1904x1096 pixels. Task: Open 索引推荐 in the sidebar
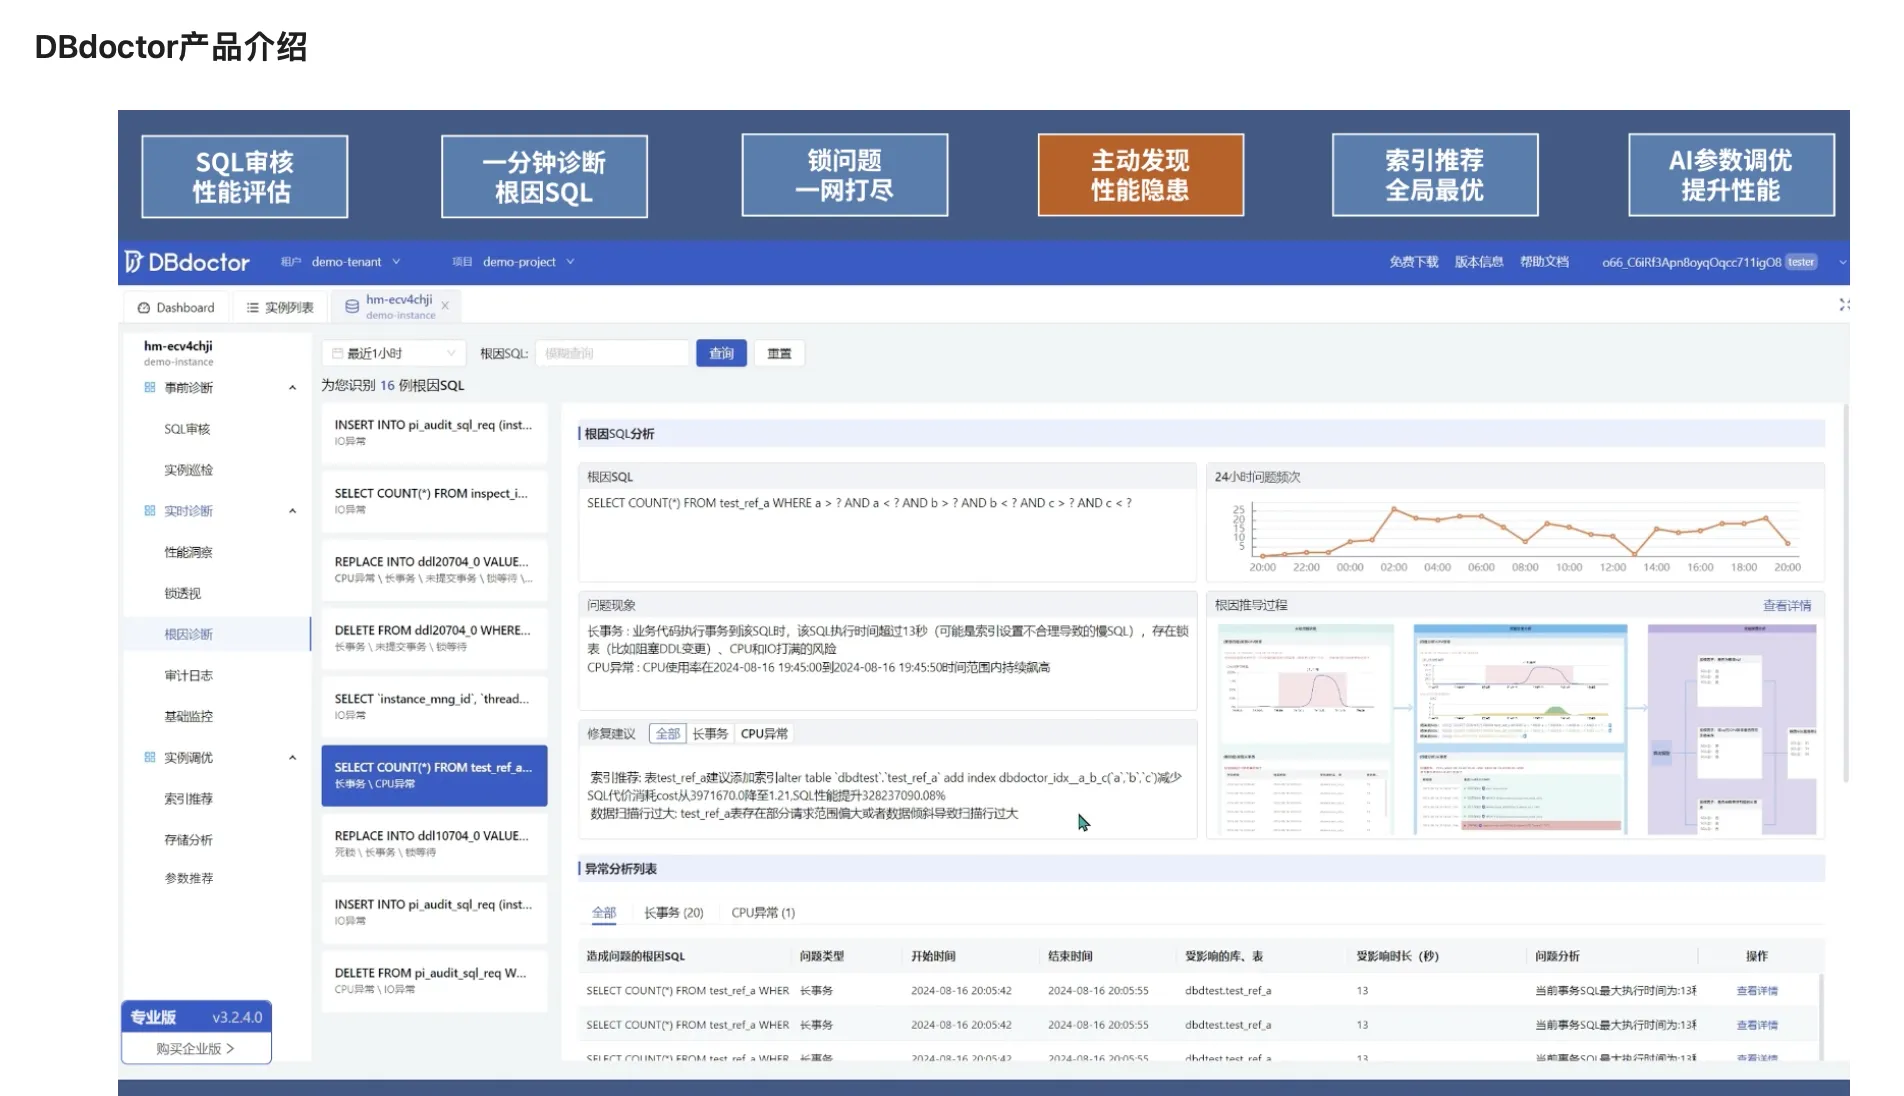188,798
